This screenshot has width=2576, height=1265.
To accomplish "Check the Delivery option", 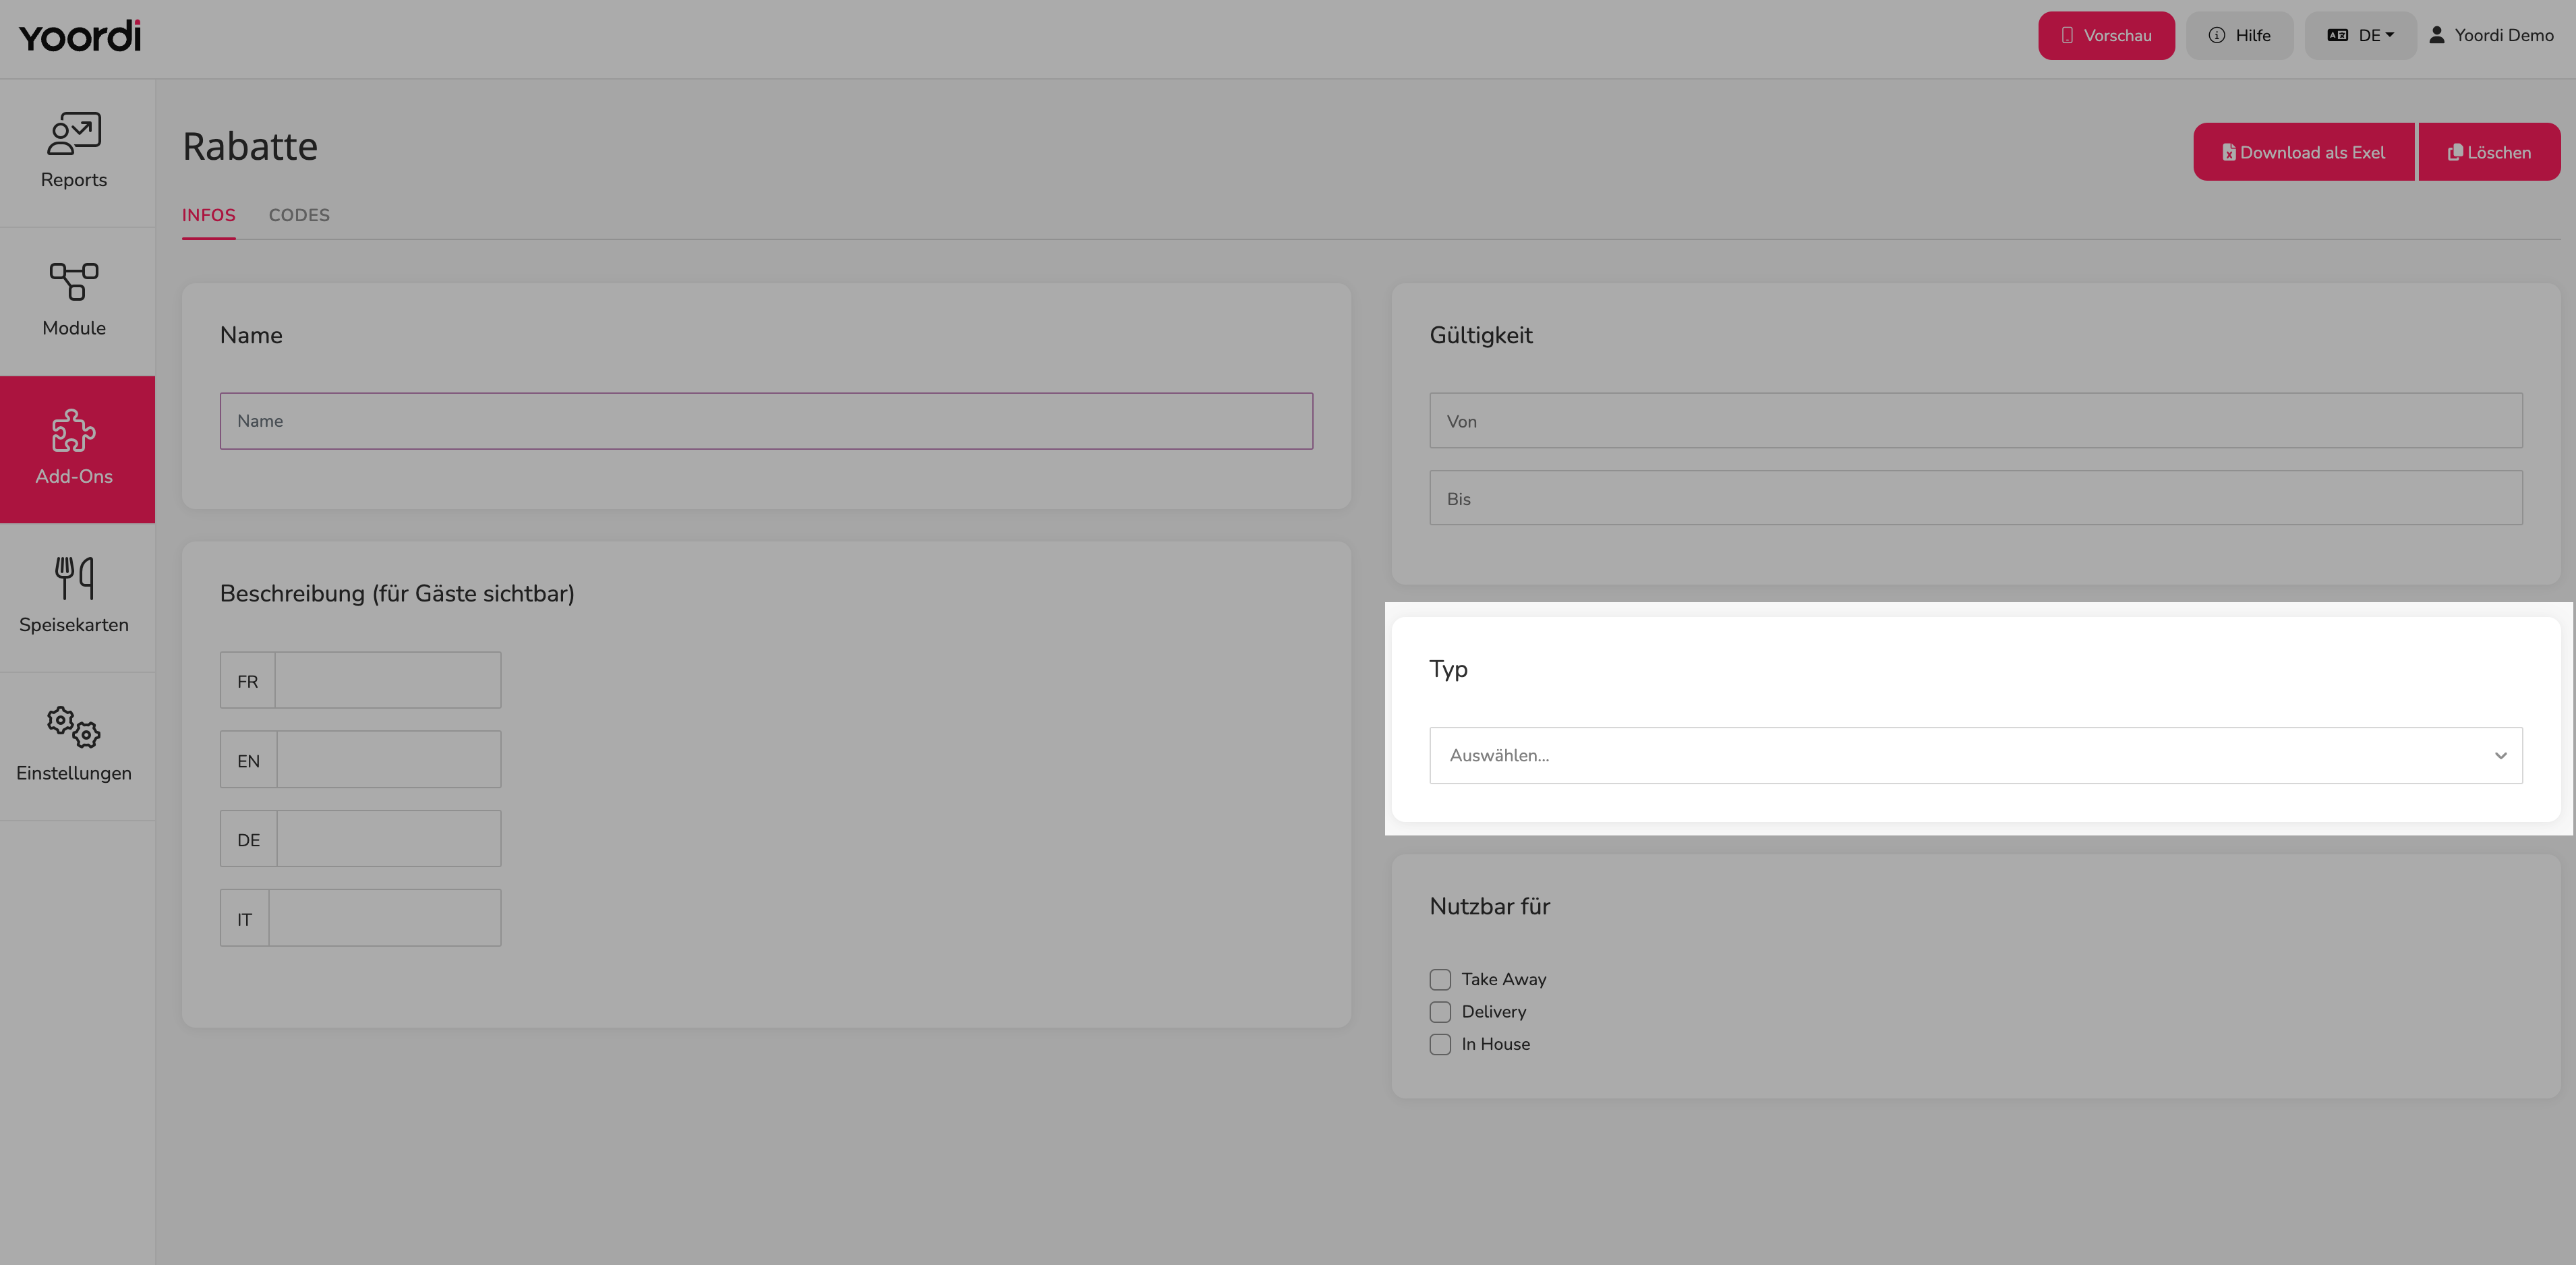I will point(1440,1011).
